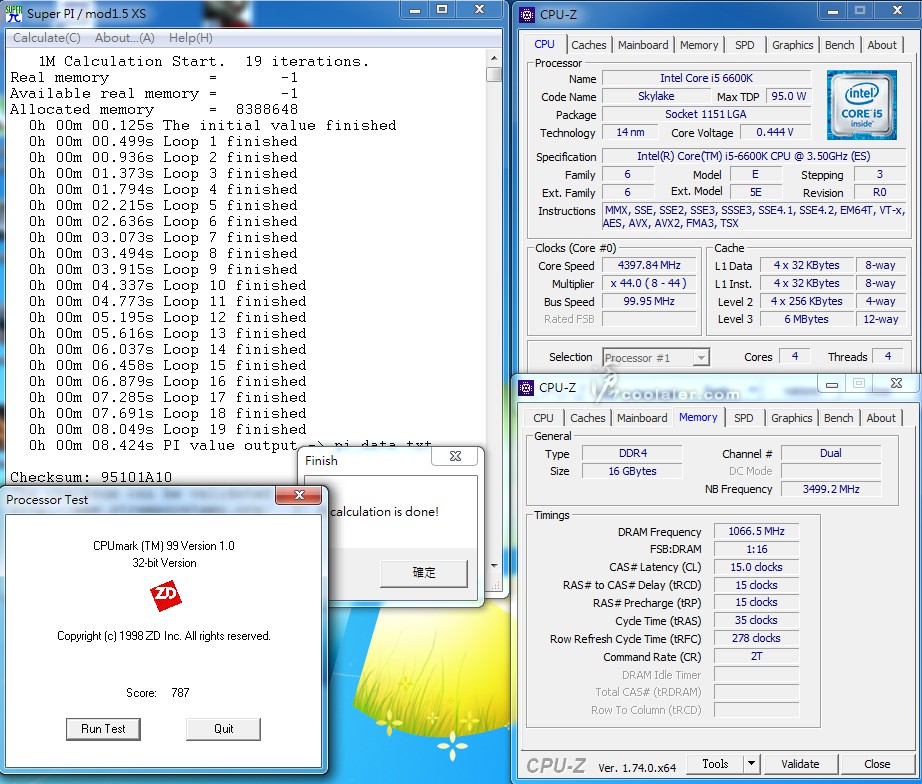Click the Tools button in CPU-Z
Image resolution: width=922 pixels, height=784 pixels.
click(x=715, y=763)
